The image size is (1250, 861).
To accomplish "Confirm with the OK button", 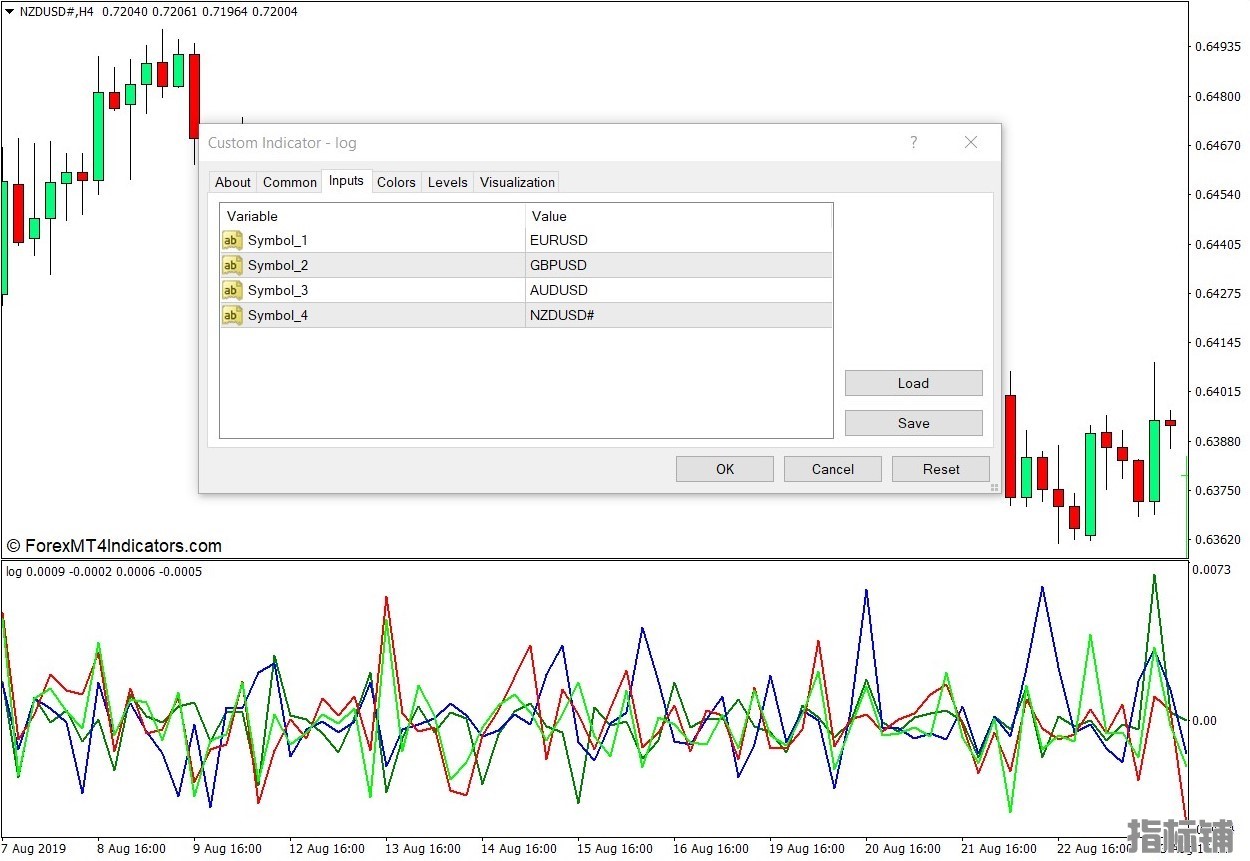I will 725,469.
